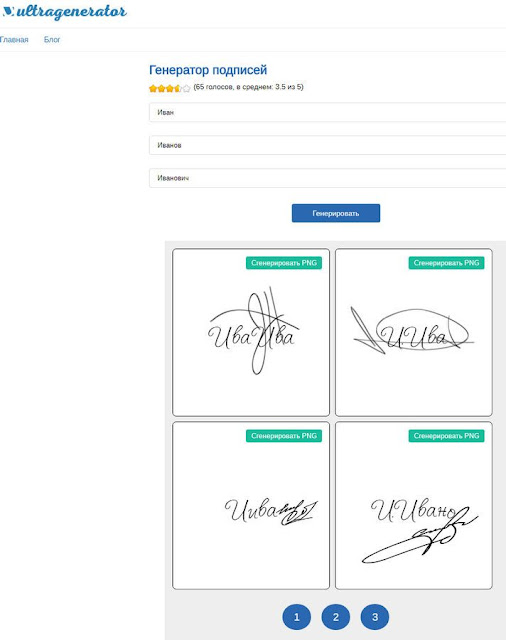Focus the patronymic field containing Иванович
This screenshot has width=506, height=640.
pyautogui.click(x=327, y=178)
